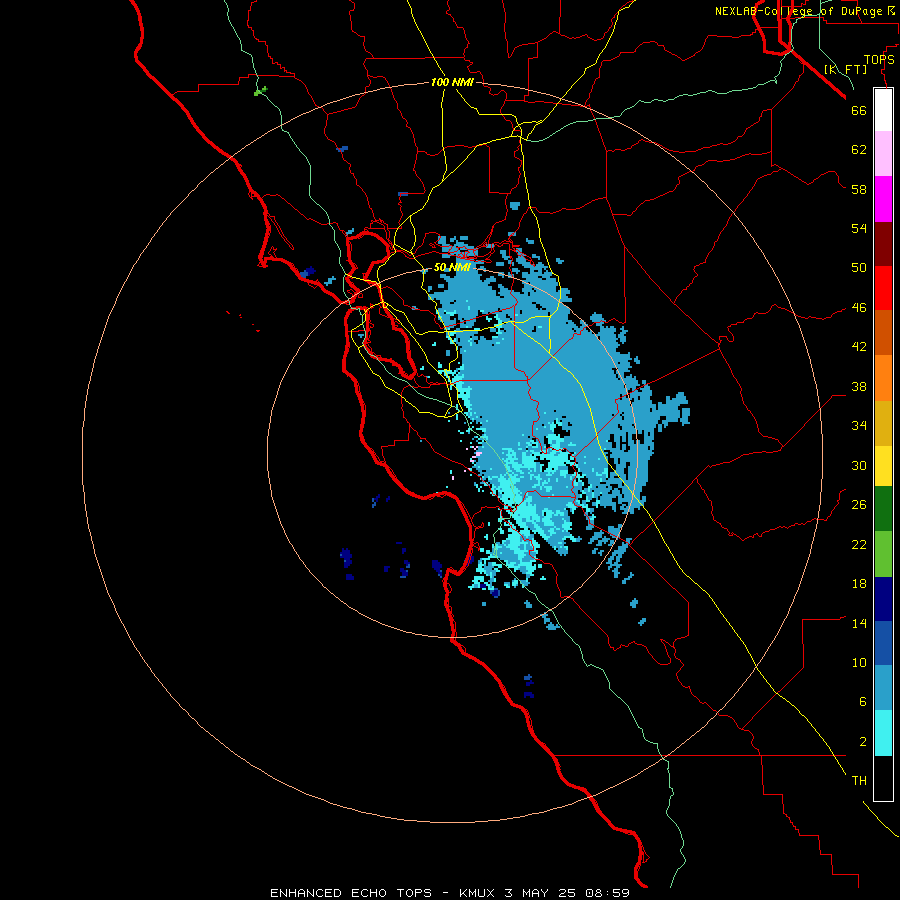Pick the dark green legend swatch
The image size is (900, 900).
[883, 509]
